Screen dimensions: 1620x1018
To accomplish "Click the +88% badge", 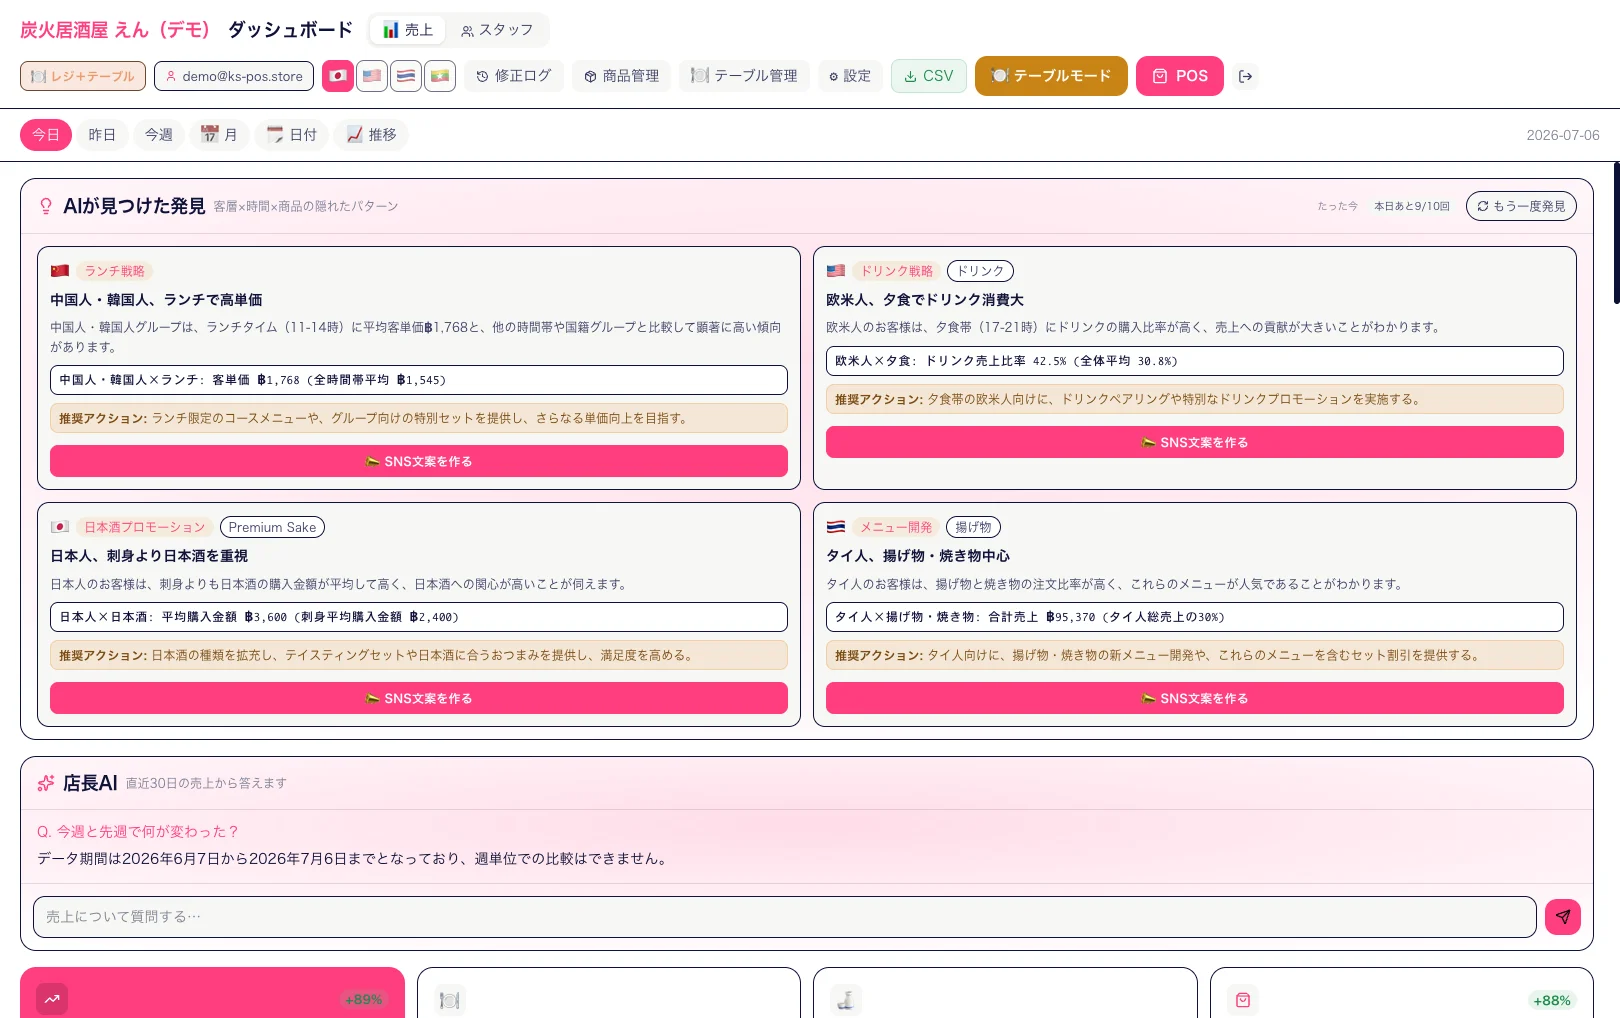I will (x=1551, y=1000).
